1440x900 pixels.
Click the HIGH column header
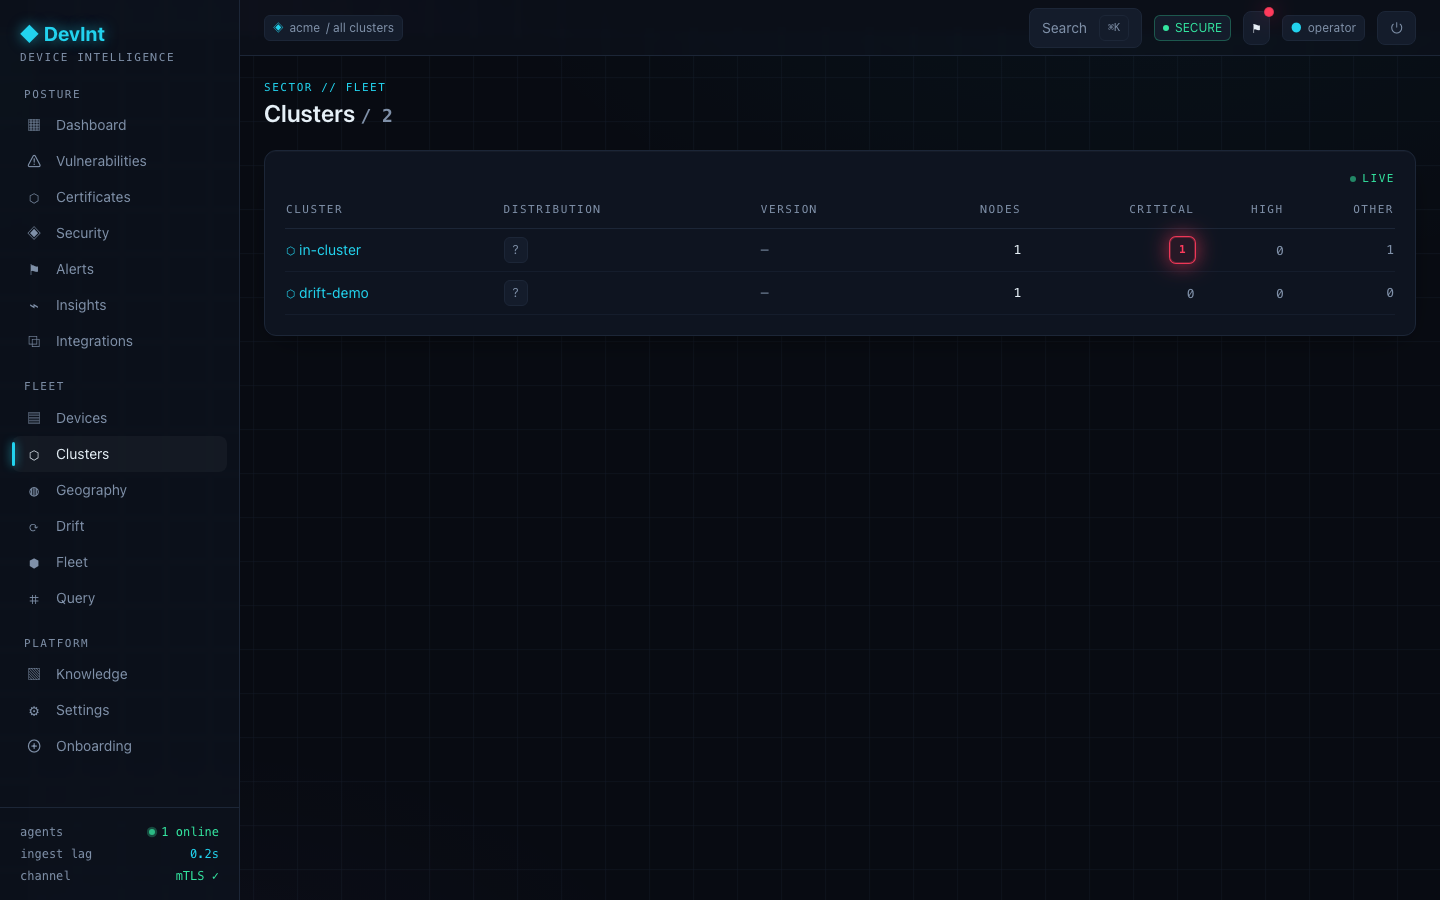[x=1267, y=209]
